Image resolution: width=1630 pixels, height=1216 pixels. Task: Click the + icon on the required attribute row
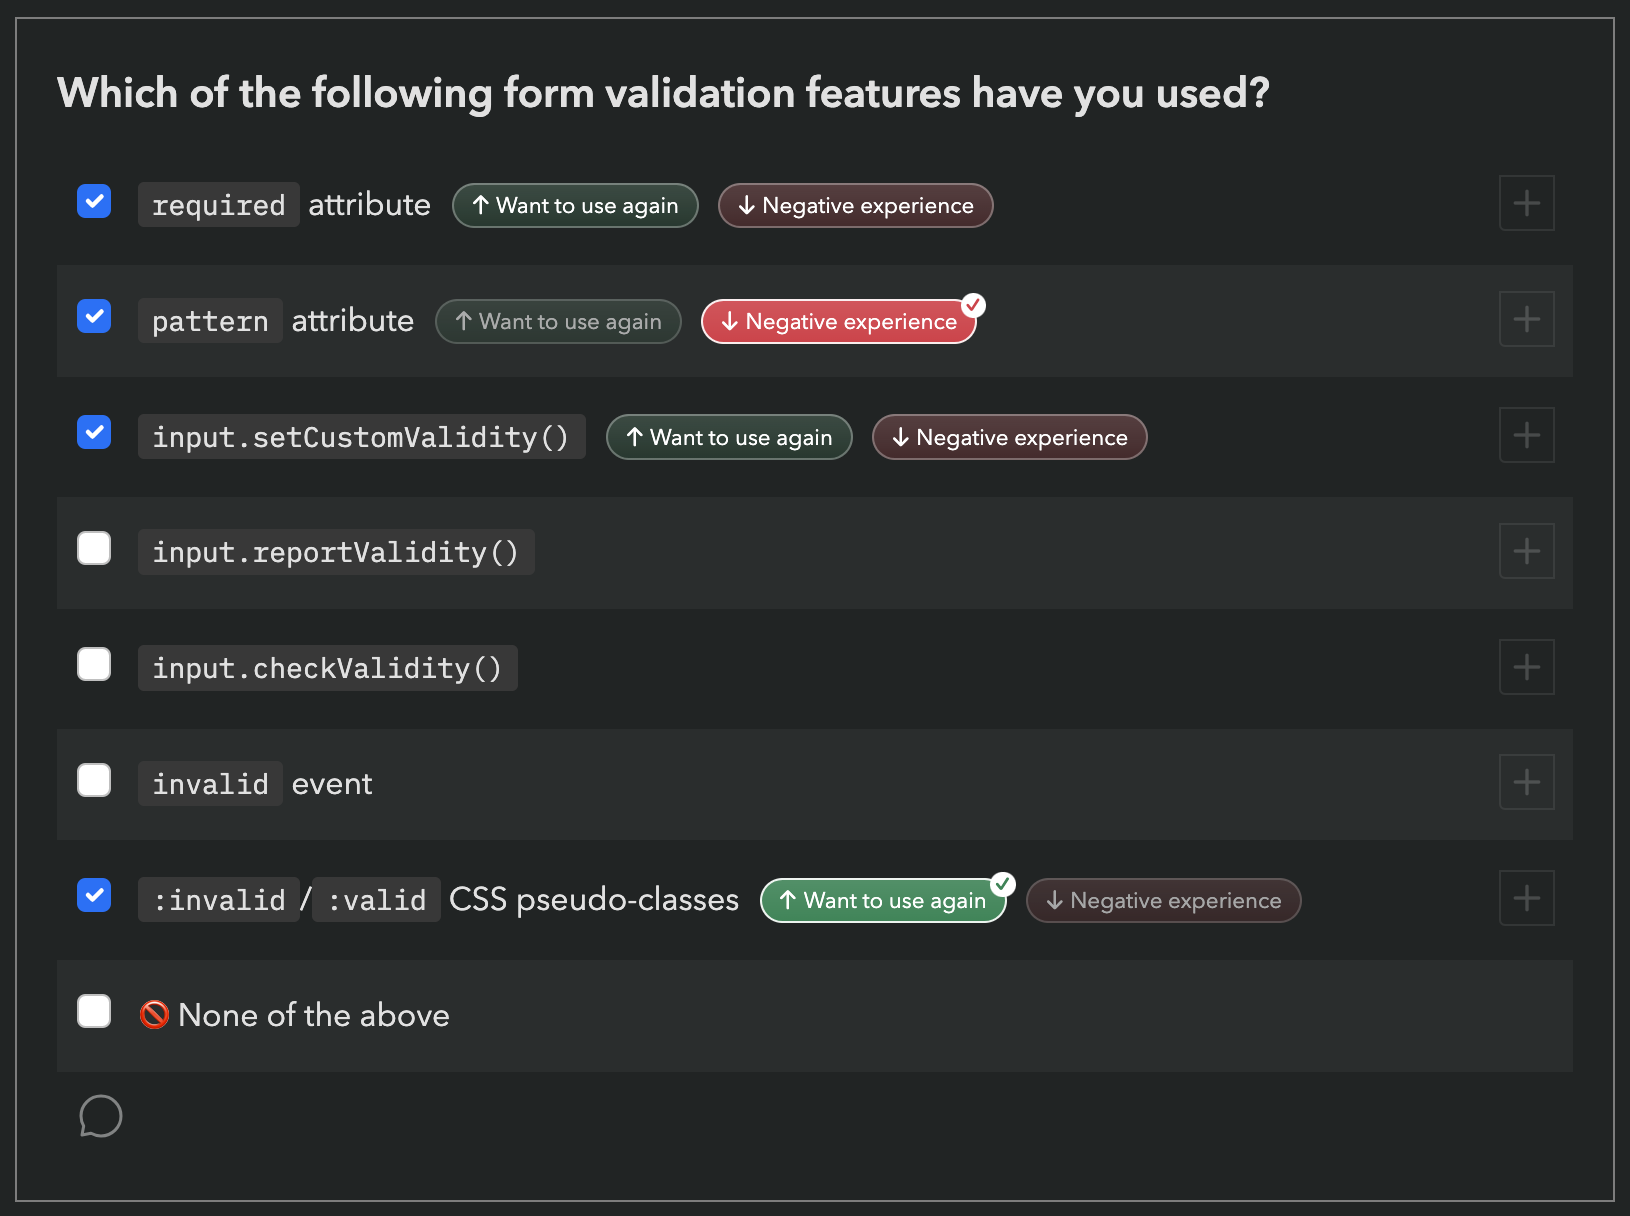coord(1526,202)
